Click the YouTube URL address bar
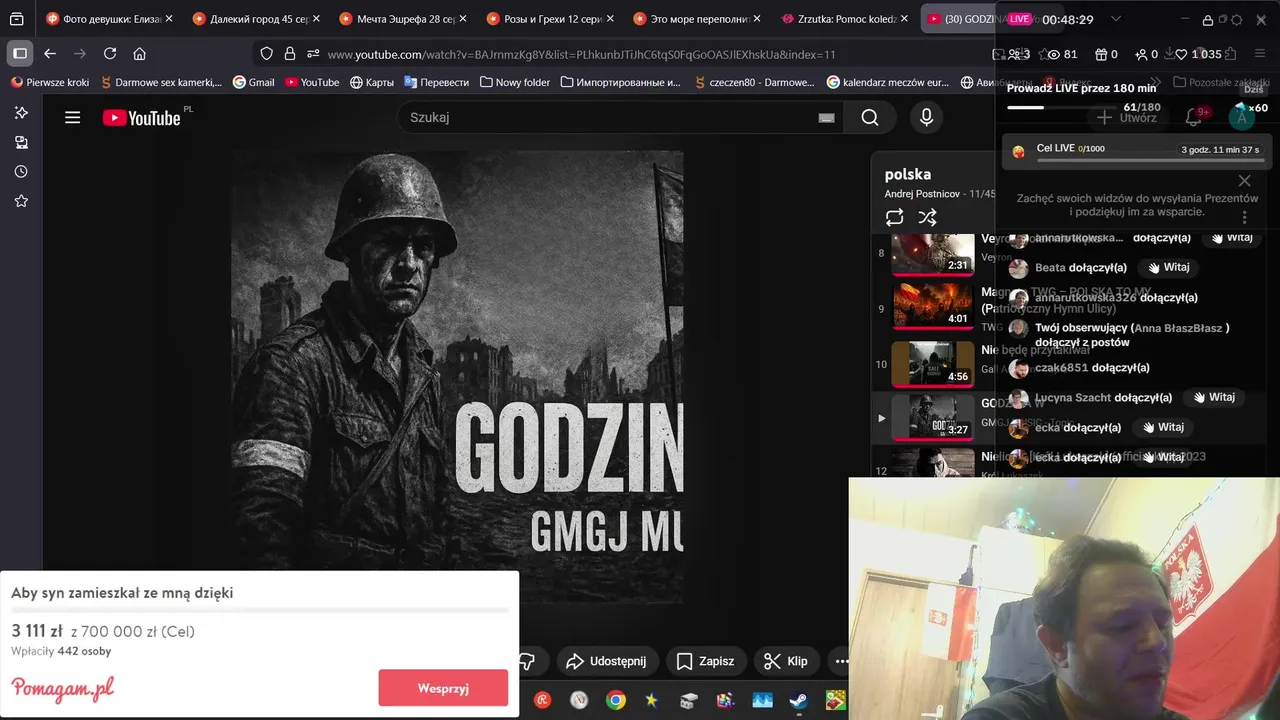This screenshot has width=1280, height=720. click(581, 54)
